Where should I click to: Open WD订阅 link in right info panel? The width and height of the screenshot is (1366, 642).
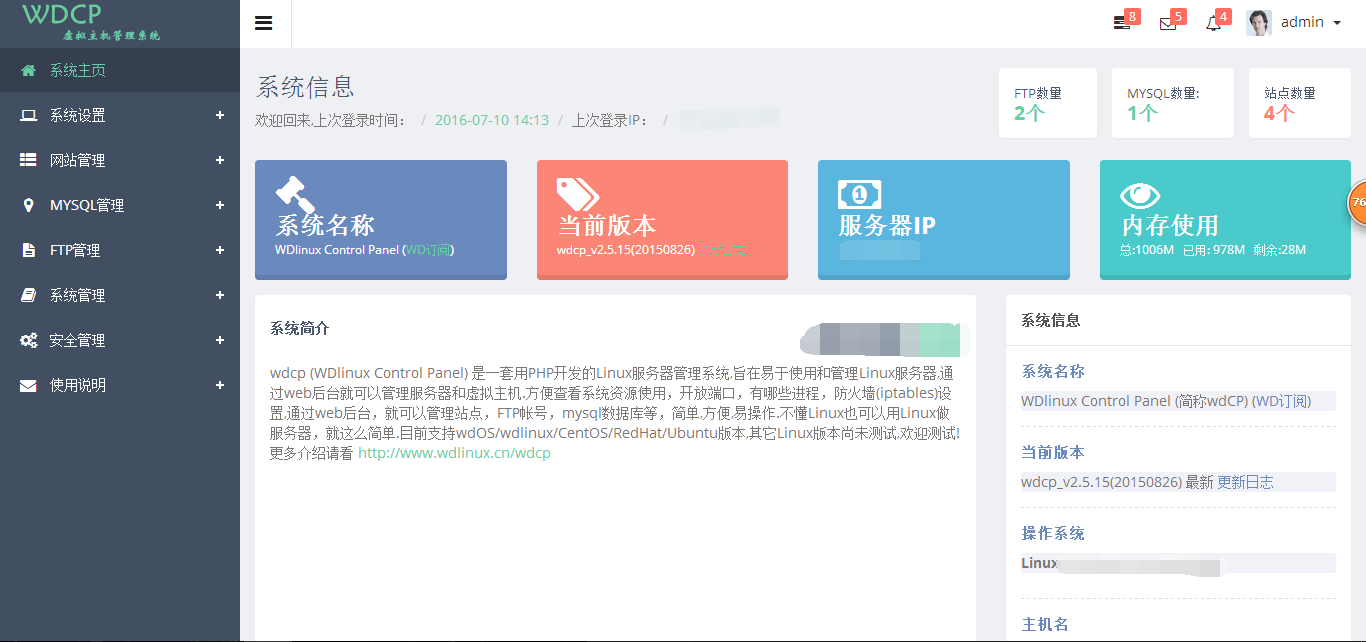point(1281,401)
